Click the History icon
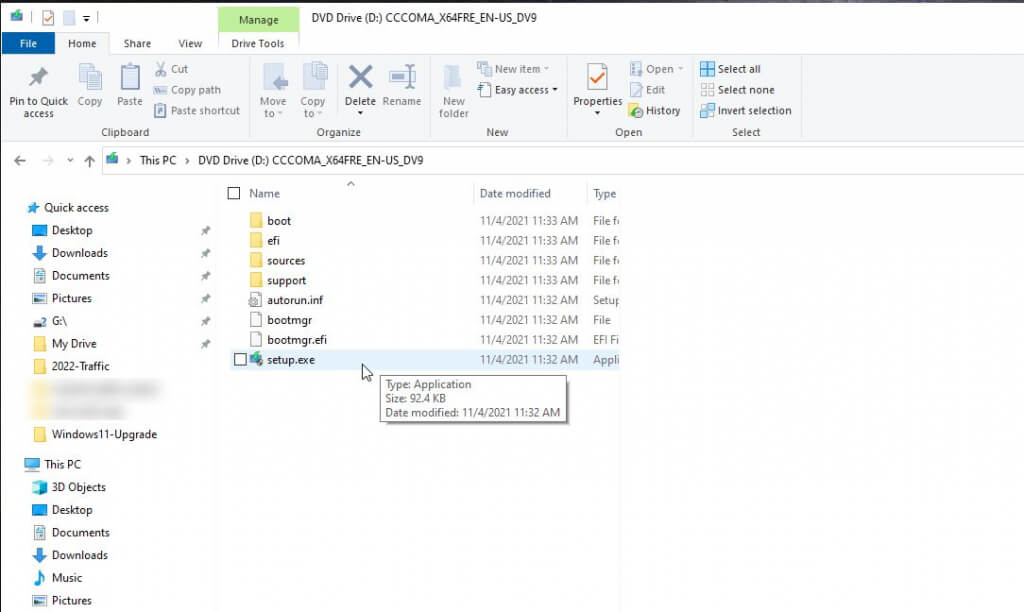Viewport: 1024px width, 612px height. [636, 111]
